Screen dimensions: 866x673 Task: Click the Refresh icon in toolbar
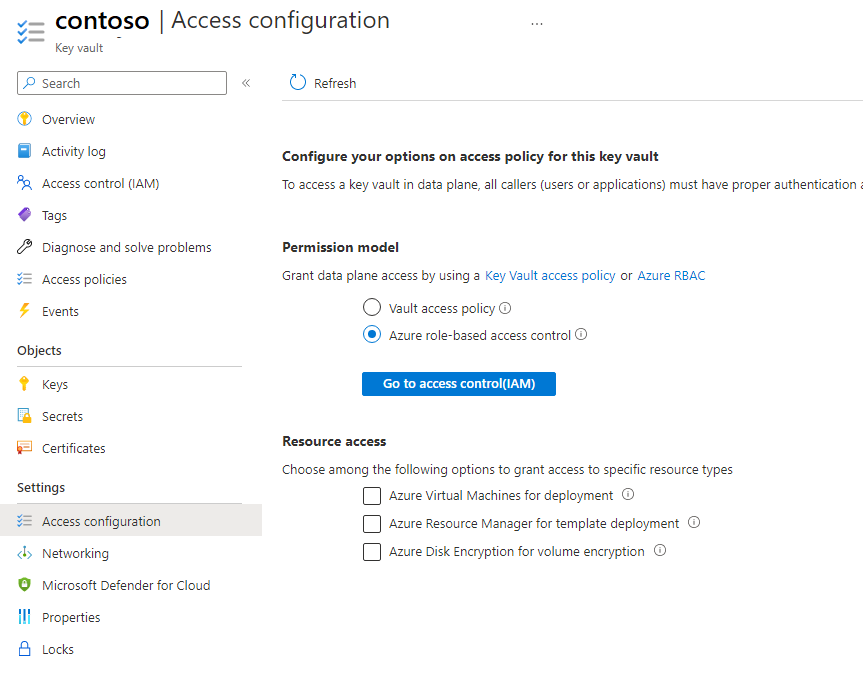(298, 83)
